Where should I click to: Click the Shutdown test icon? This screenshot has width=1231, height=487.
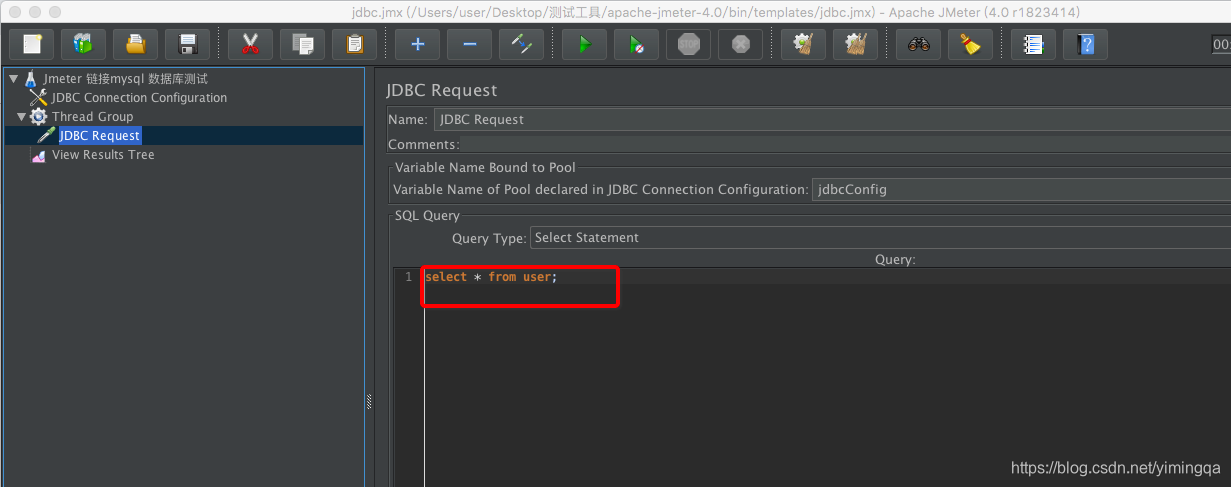click(740, 44)
